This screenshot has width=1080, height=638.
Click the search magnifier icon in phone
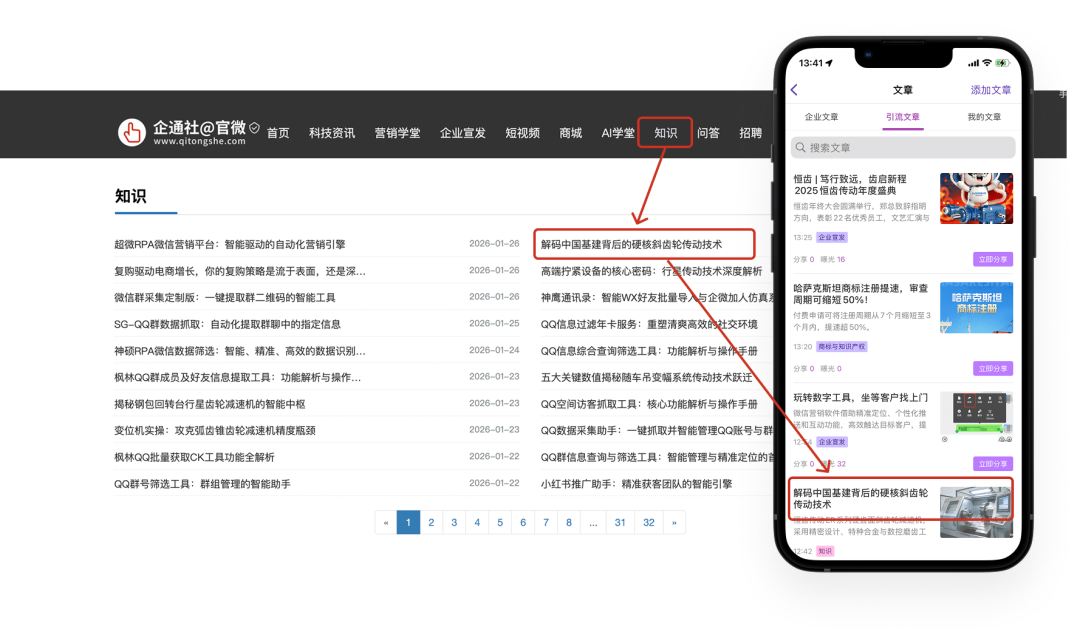(x=800, y=148)
